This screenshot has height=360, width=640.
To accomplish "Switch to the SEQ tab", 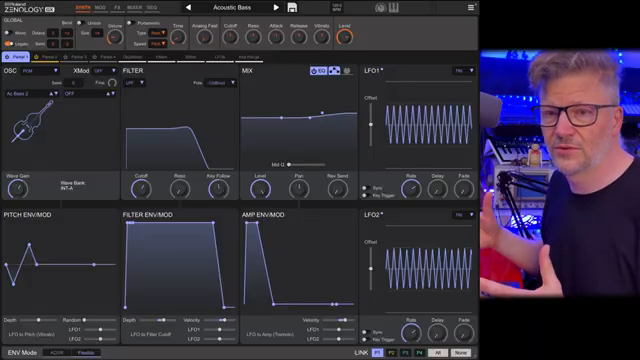I will click(x=152, y=7).
